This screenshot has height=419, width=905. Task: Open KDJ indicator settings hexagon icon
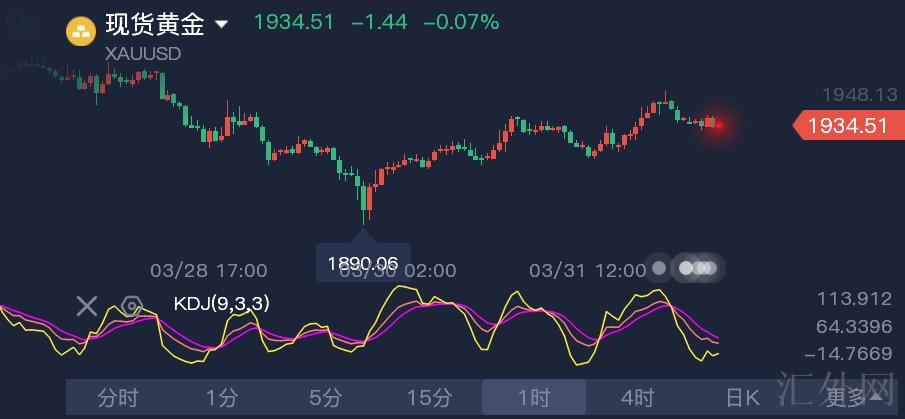131,305
